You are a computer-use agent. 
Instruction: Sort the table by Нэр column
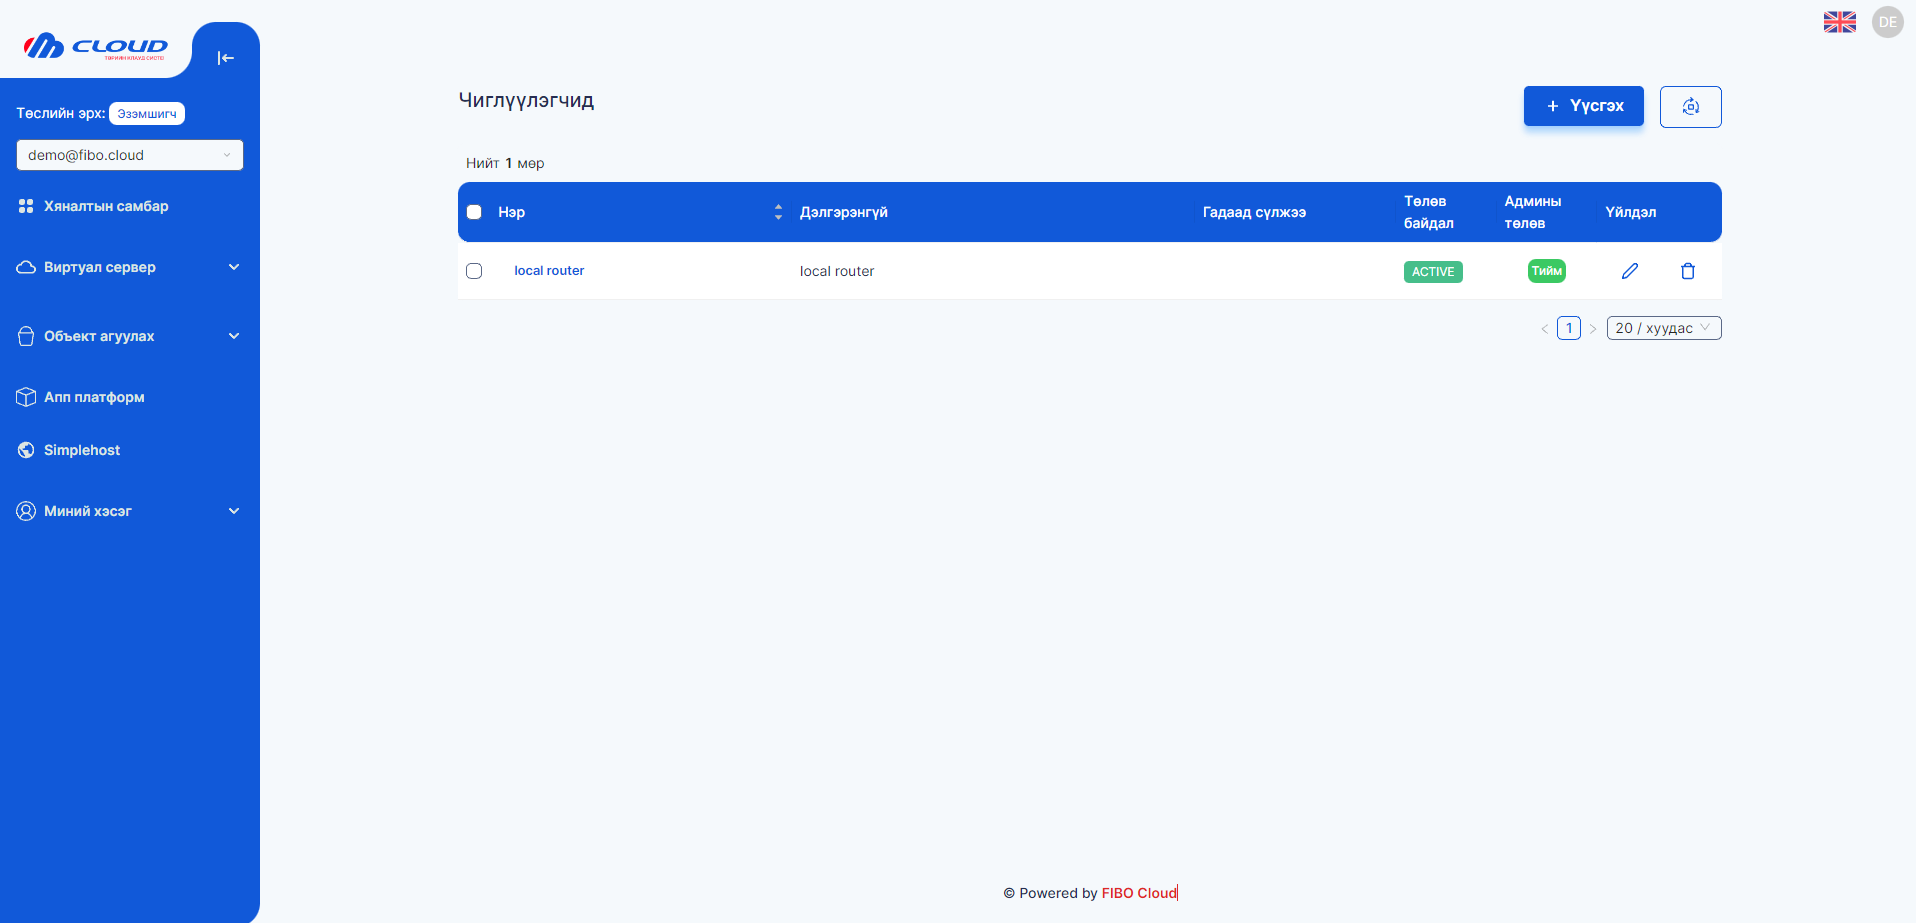pyautogui.click(x=777, y=212)
